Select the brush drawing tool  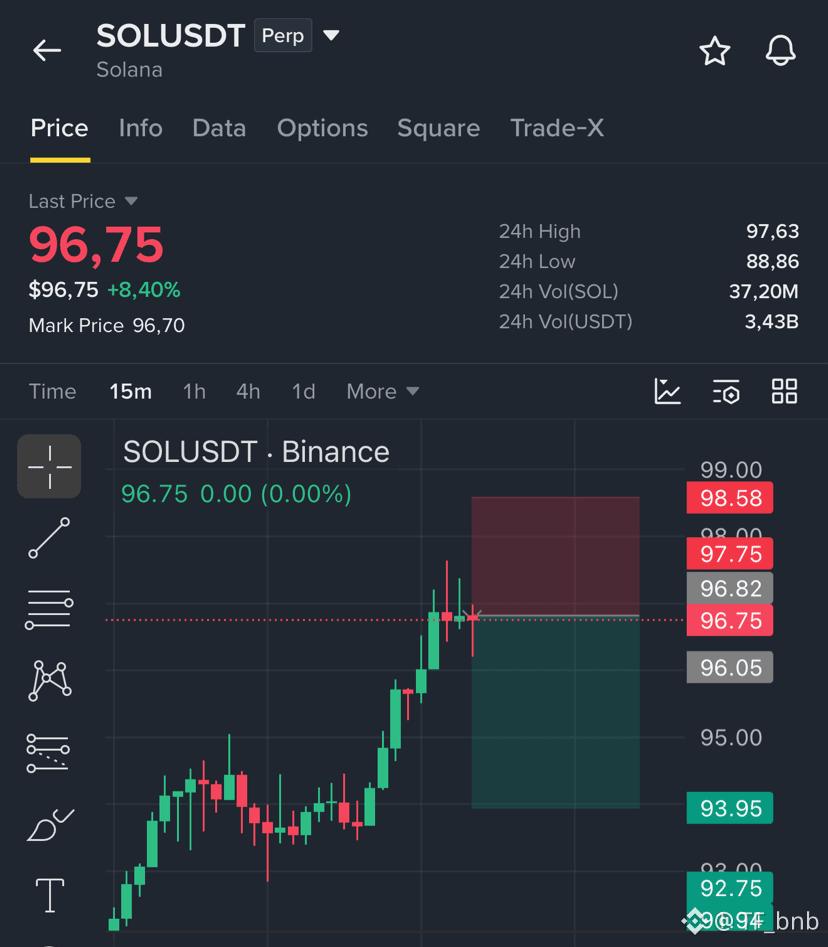pos(50,825)
